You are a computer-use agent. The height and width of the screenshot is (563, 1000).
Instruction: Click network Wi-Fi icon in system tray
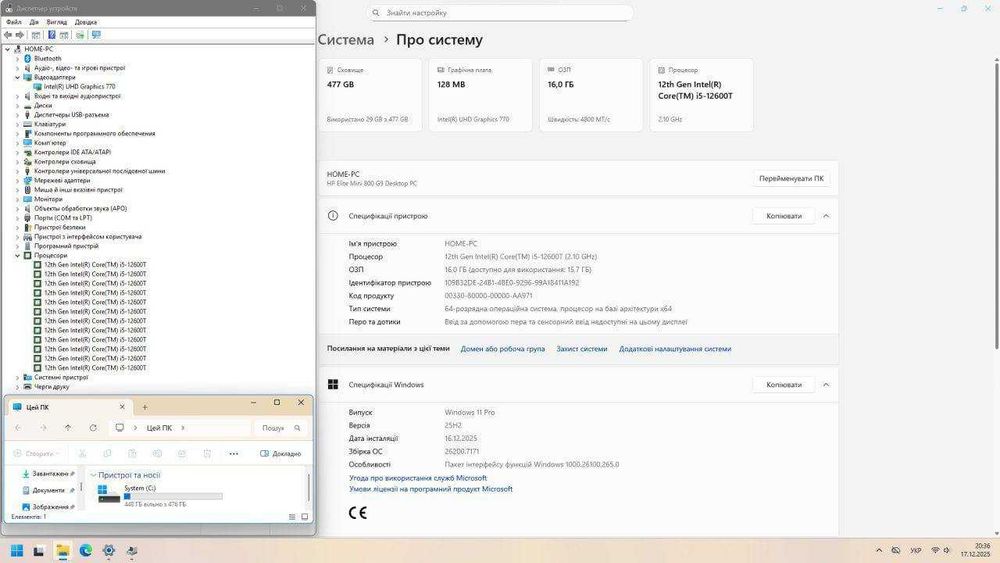point(936,550)
